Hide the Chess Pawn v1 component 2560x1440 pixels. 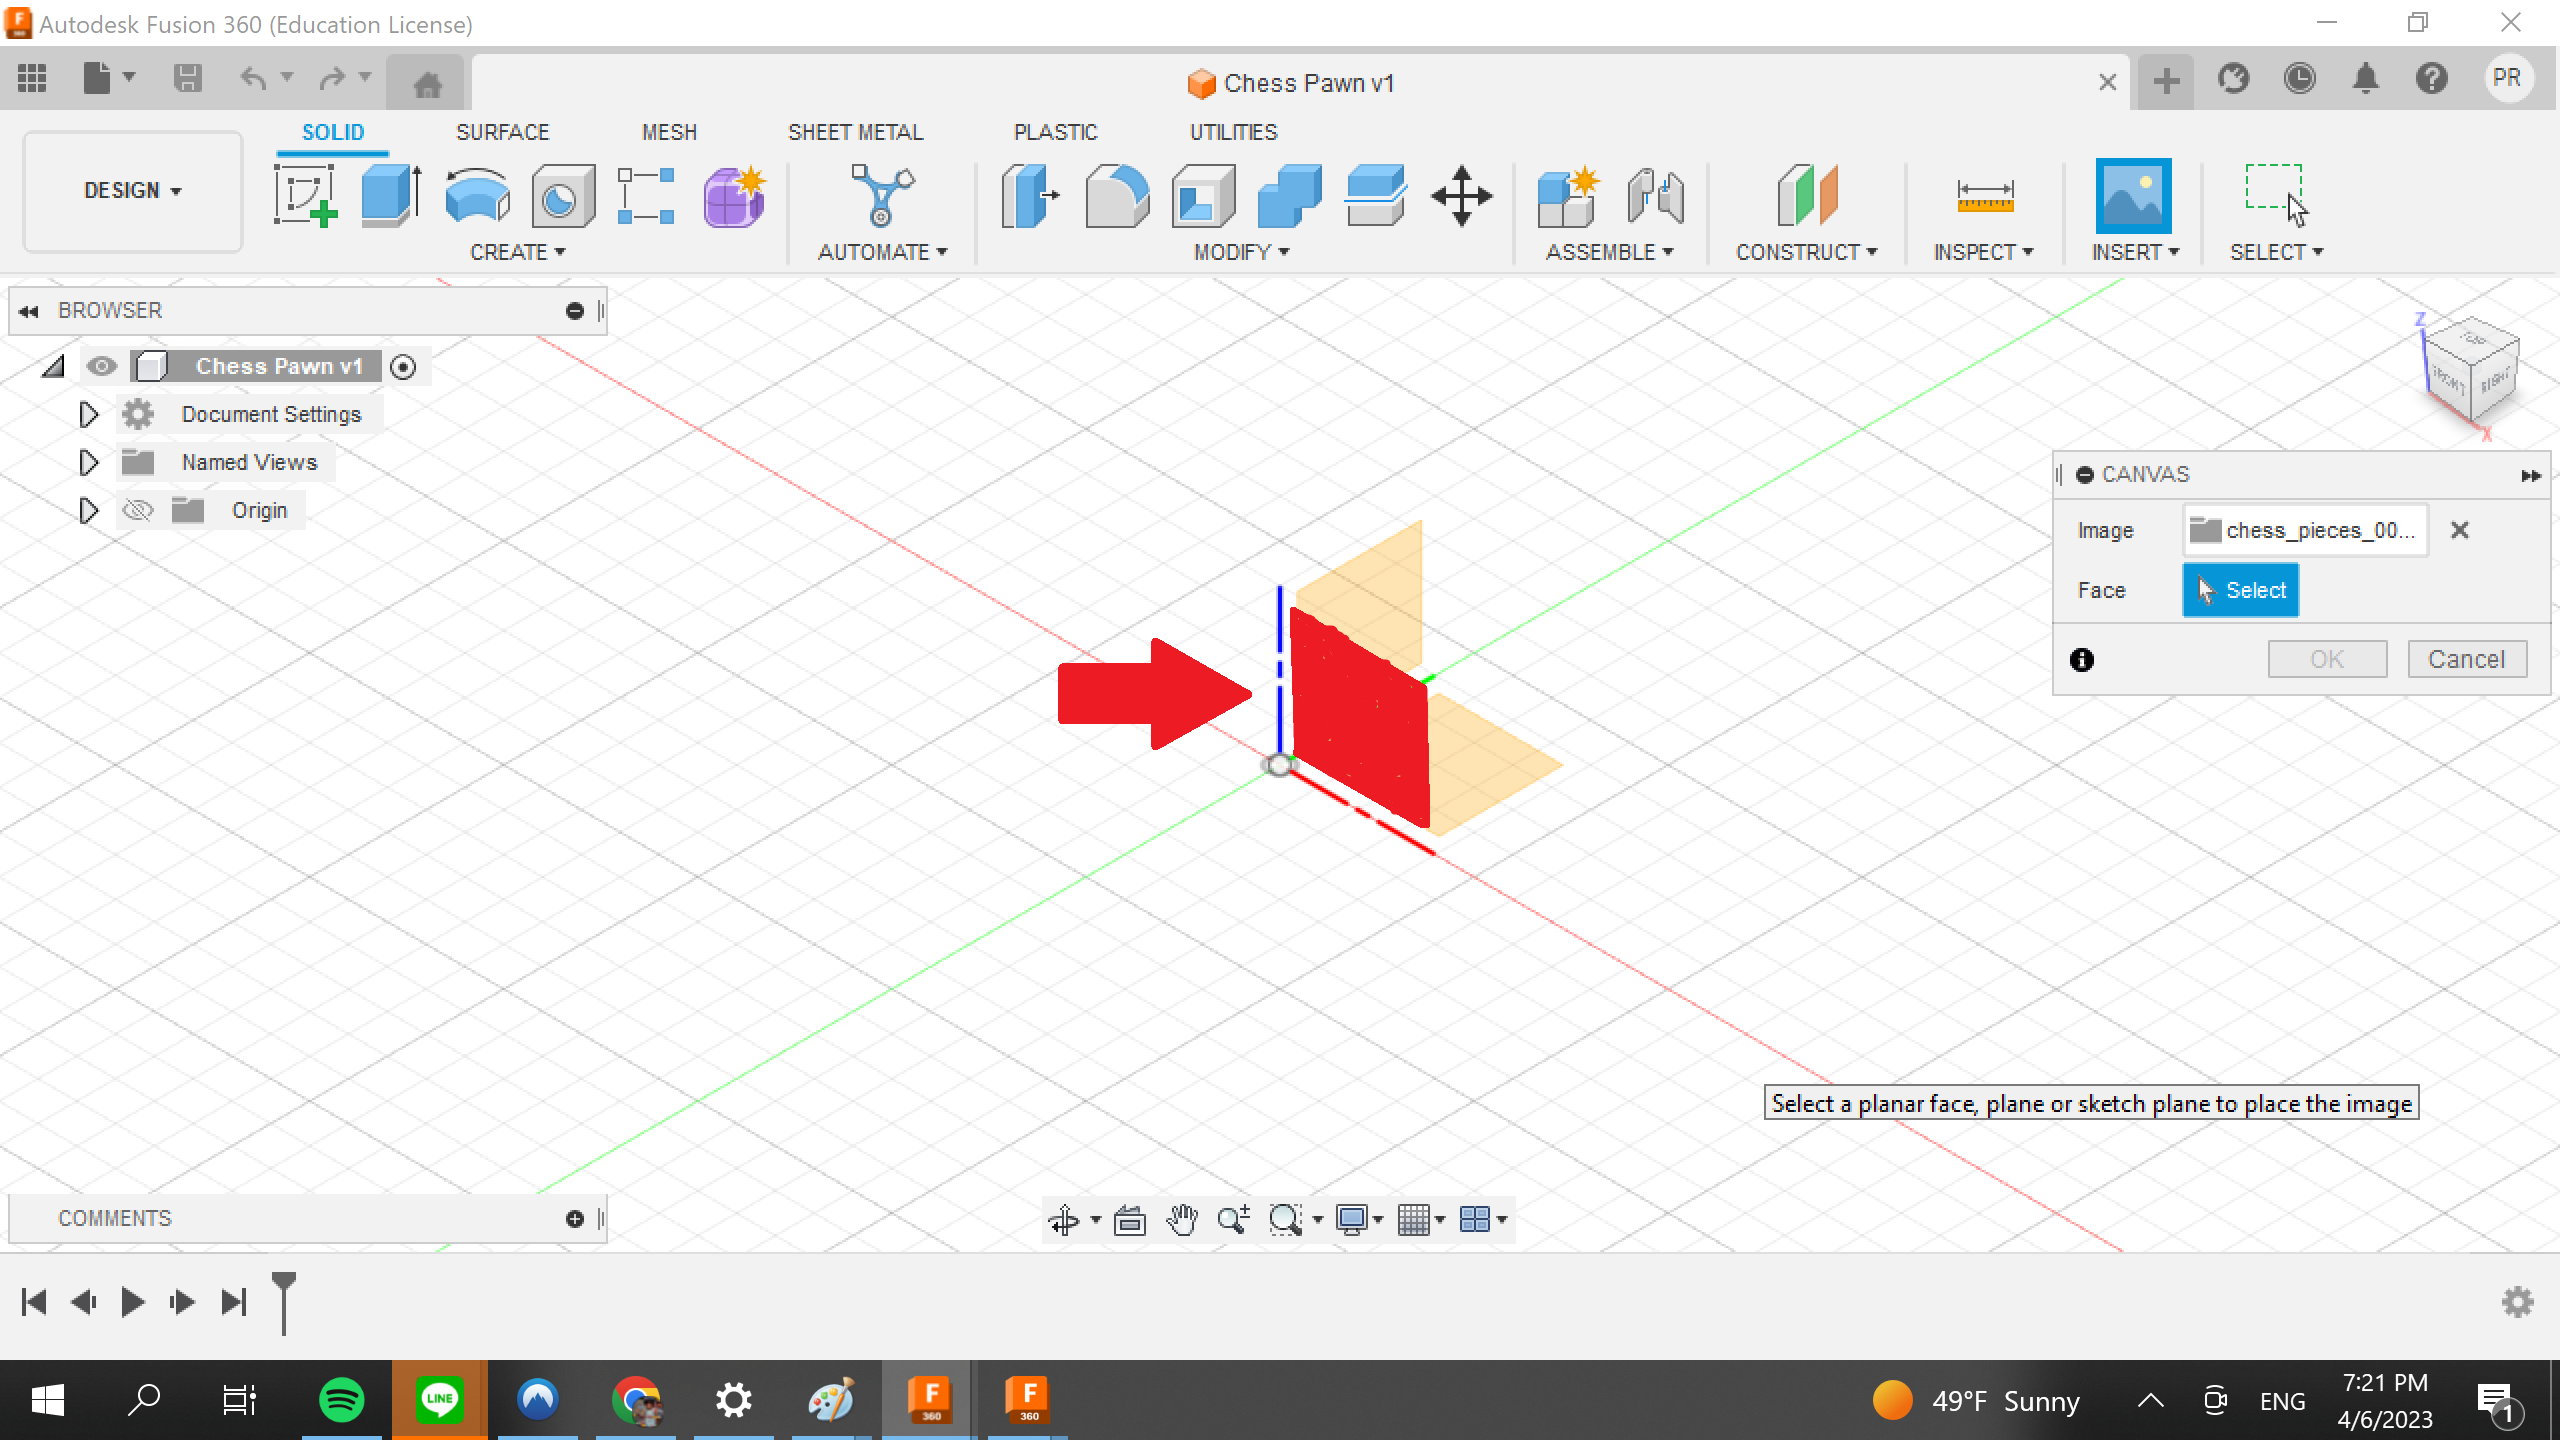102,366
